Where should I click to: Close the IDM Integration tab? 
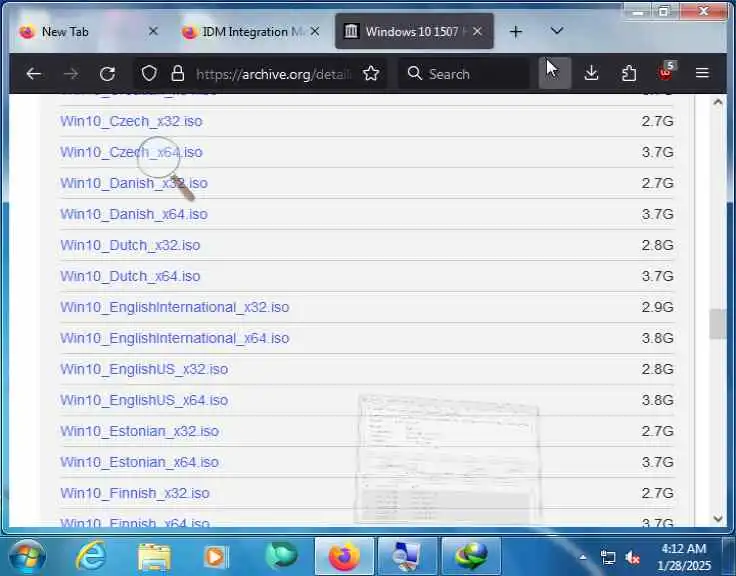coord(315,31)
